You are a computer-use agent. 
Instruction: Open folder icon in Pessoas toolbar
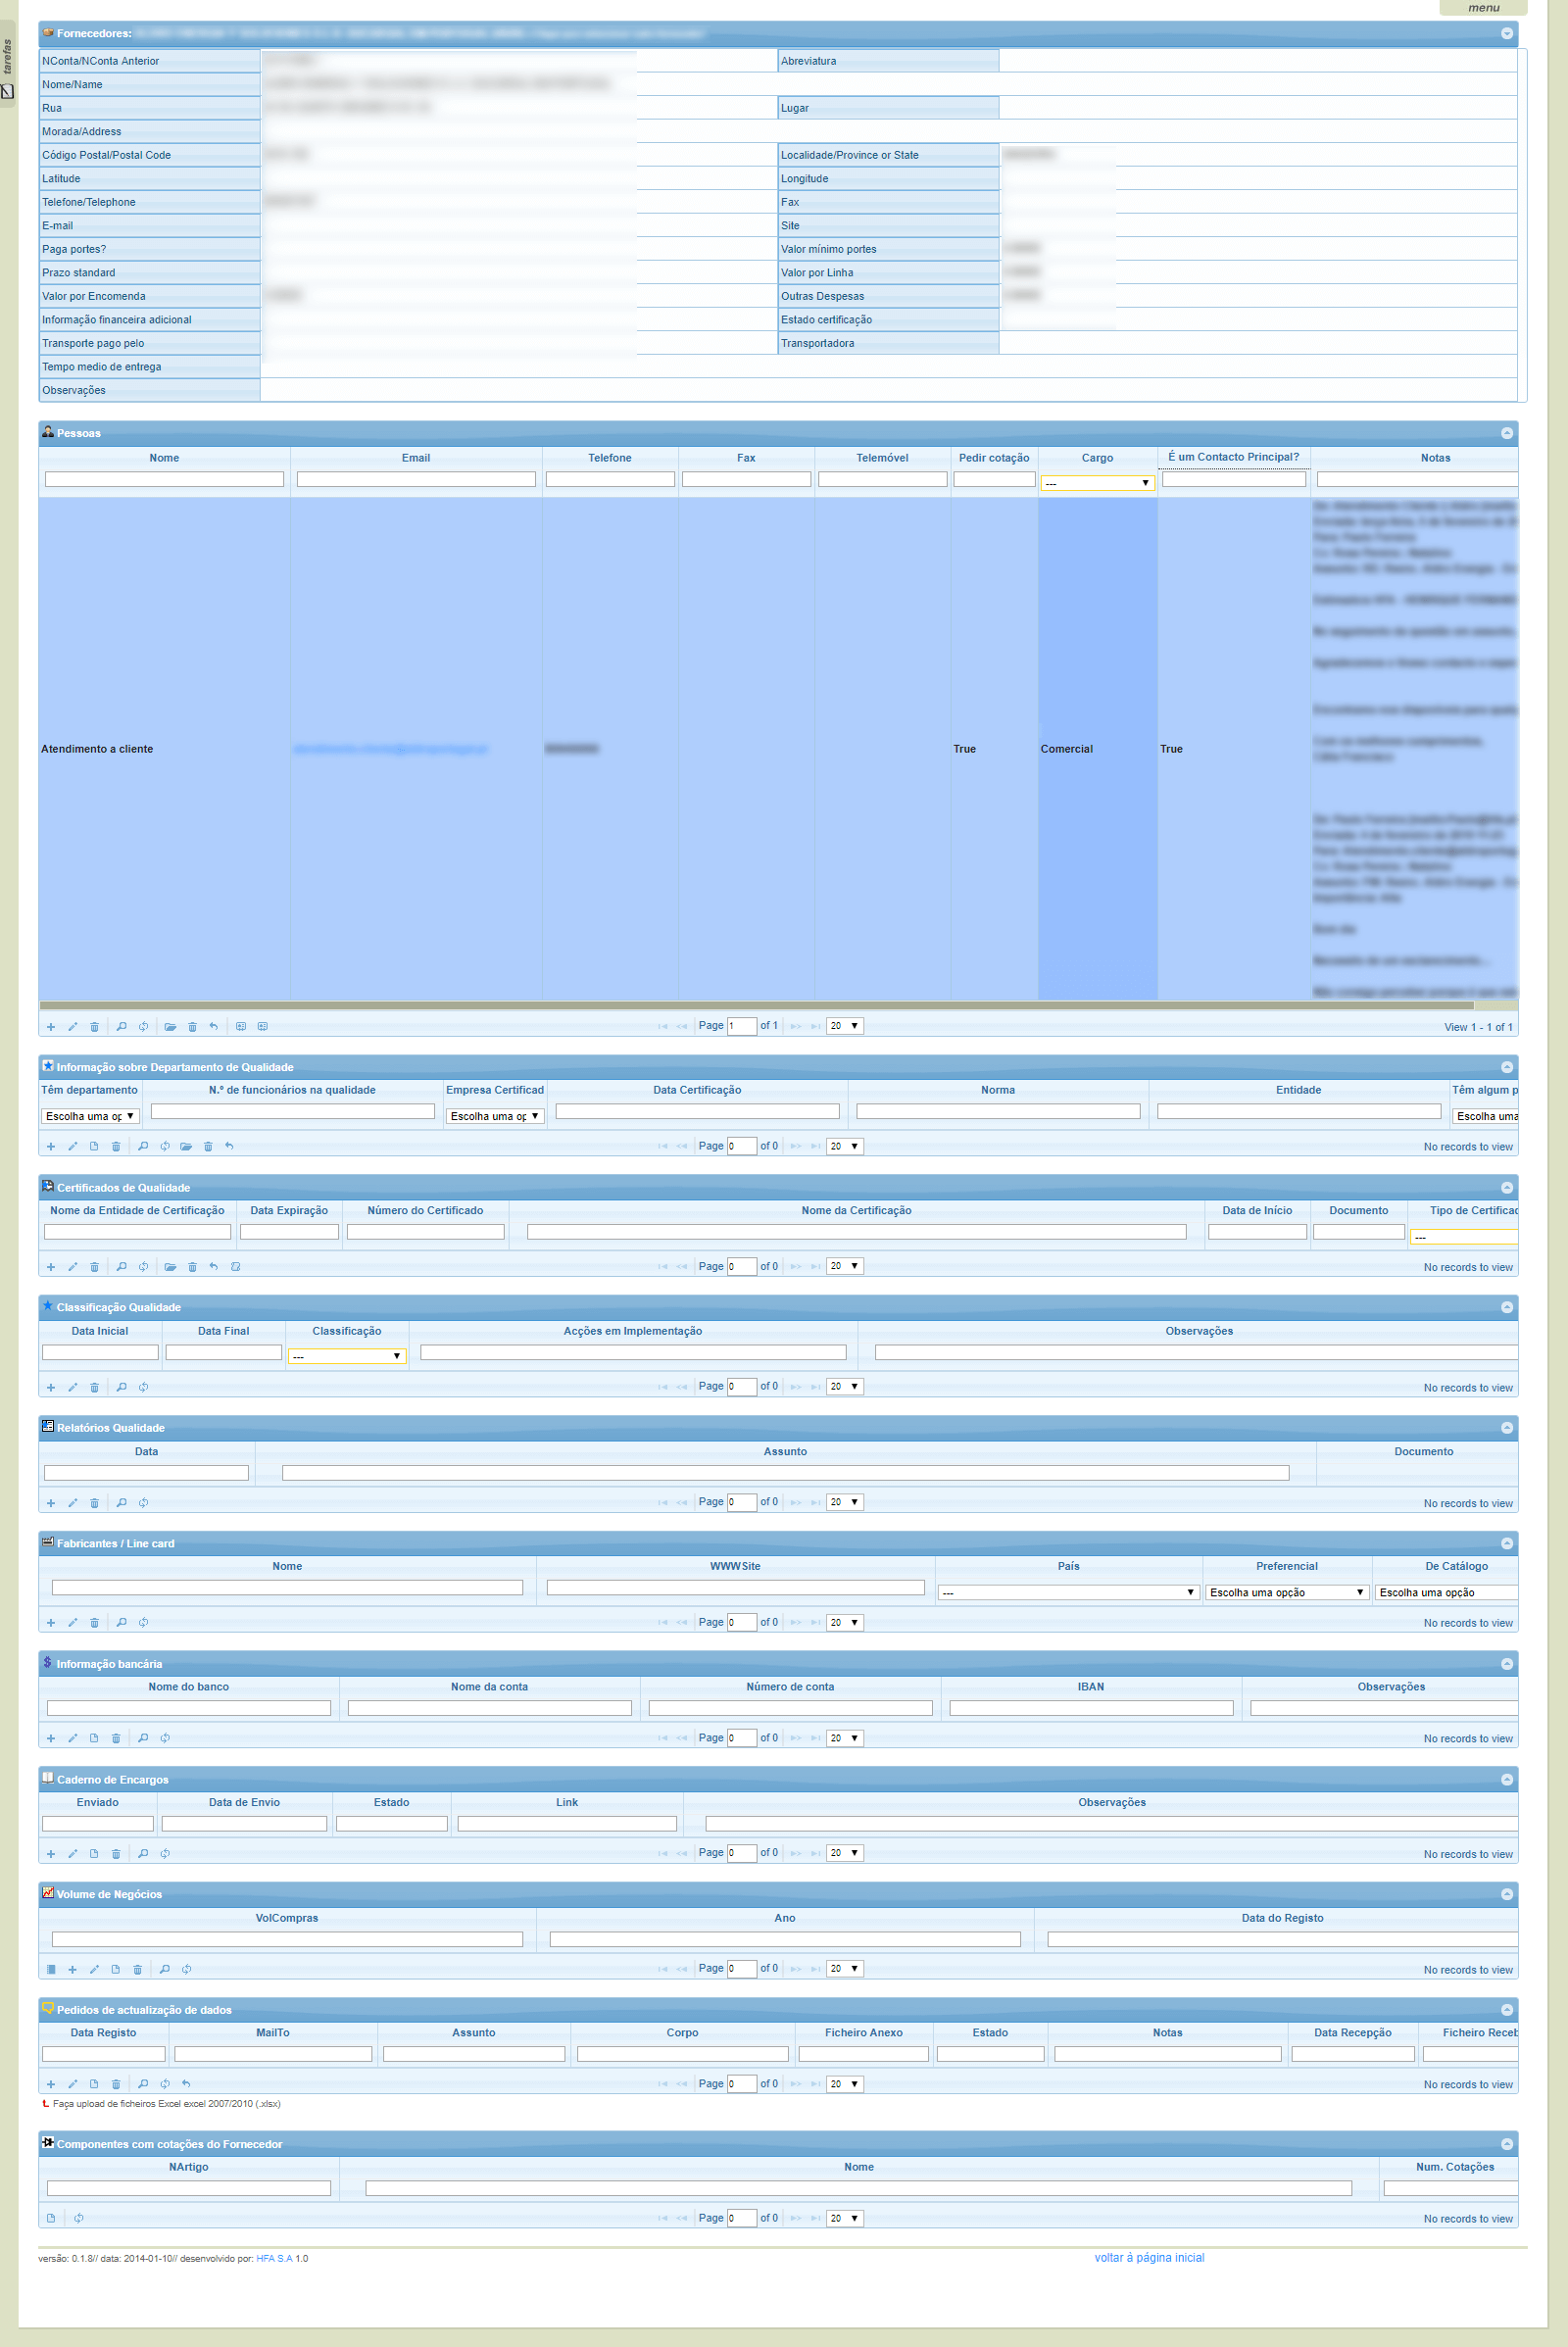[x=170, y=1026]
